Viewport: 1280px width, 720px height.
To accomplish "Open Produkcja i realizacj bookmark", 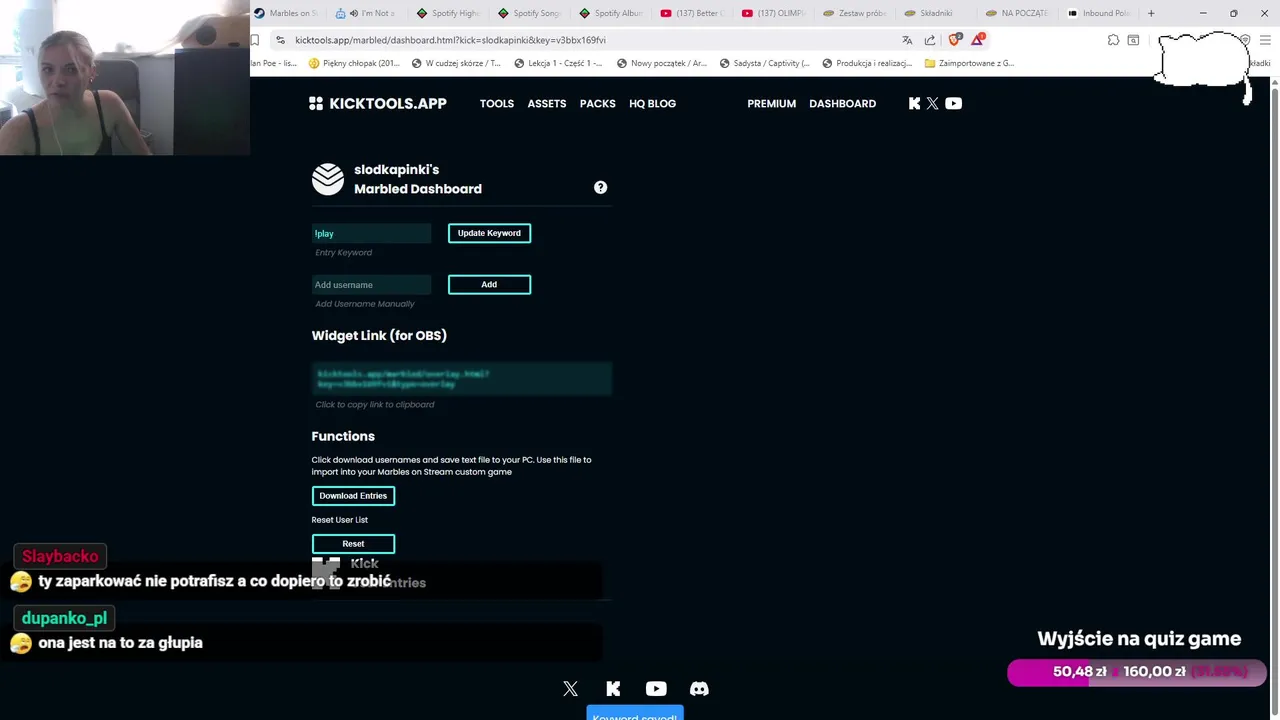I will tap(867, 63).
